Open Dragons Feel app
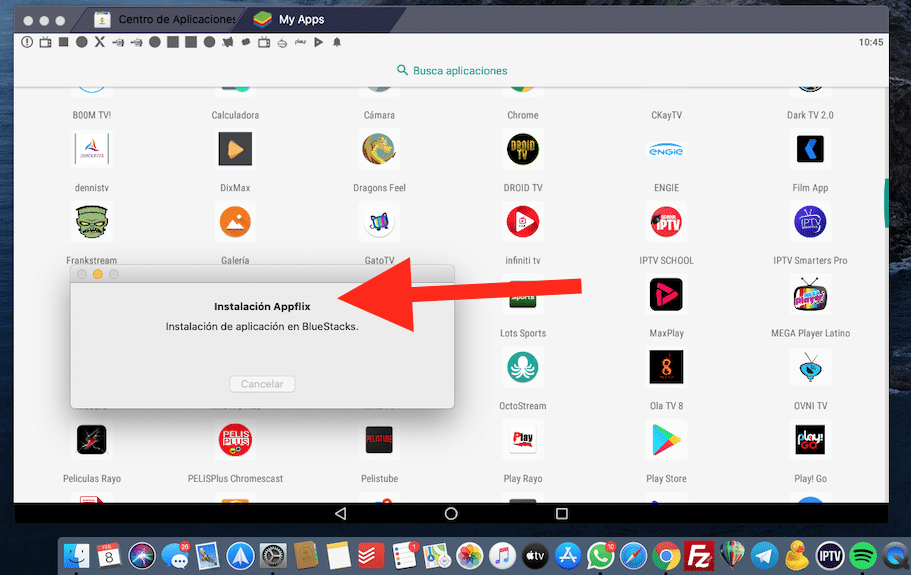911x575 pixels. pos(379,149)
